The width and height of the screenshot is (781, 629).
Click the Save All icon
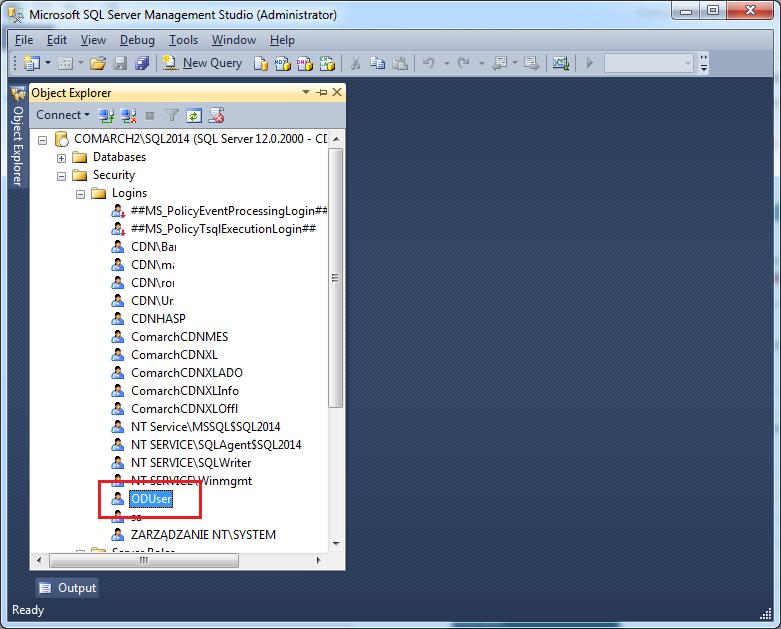142,63
